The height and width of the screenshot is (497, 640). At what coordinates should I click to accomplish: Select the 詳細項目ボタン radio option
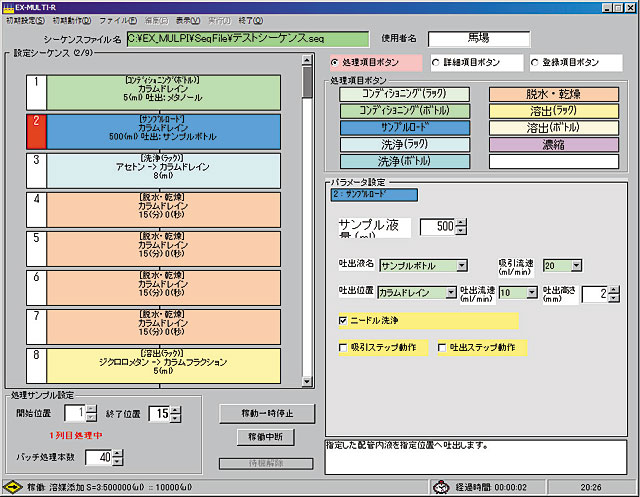click(x=435, y=62)
